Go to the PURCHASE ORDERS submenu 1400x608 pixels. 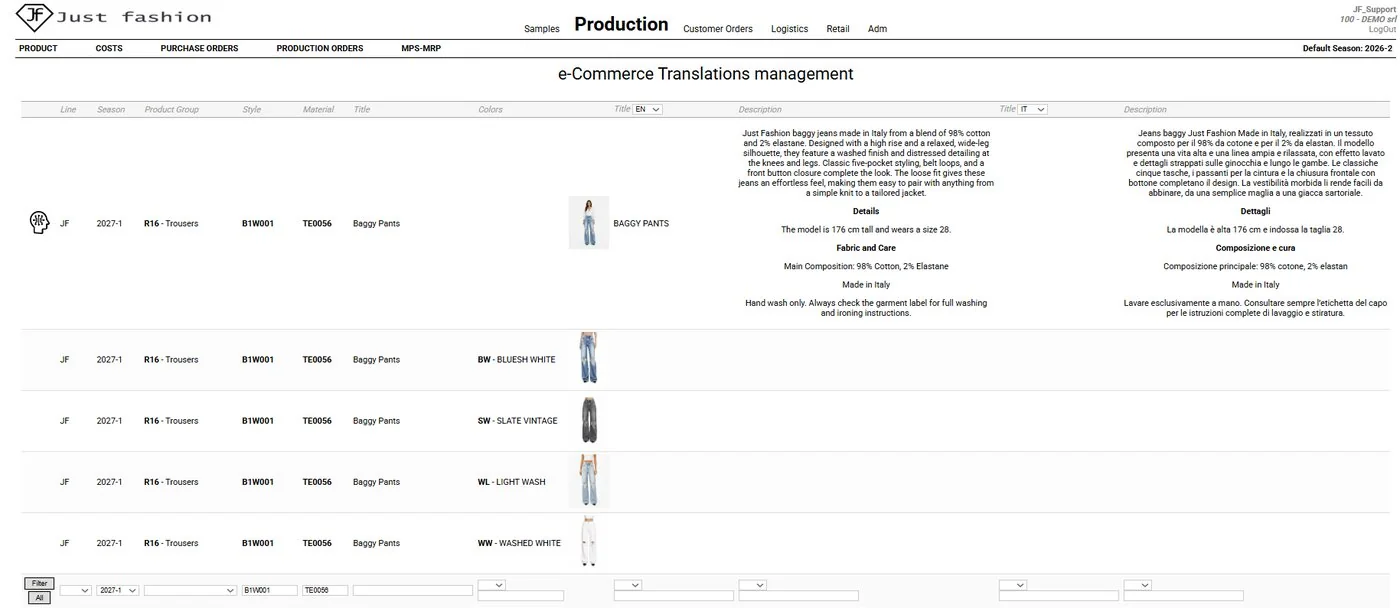pos(199,48)
